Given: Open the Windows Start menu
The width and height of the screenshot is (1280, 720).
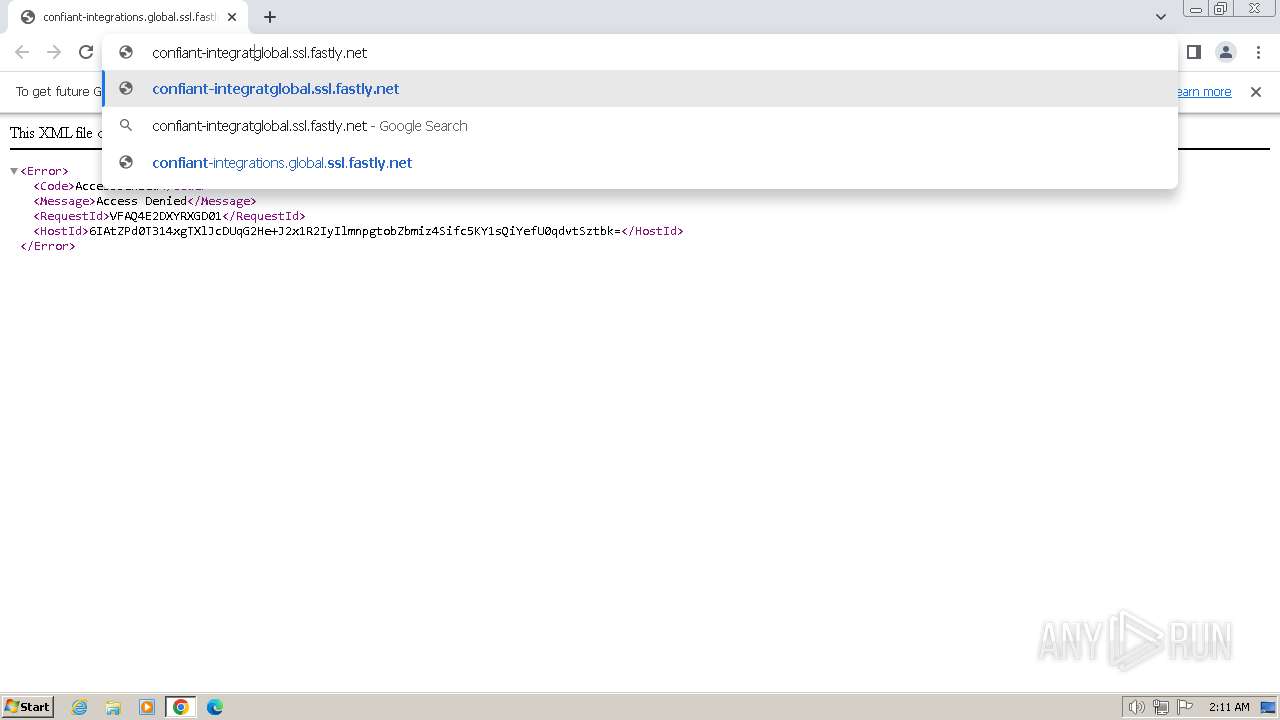Looking at the screenshot, I should click(x=28, y=707).
